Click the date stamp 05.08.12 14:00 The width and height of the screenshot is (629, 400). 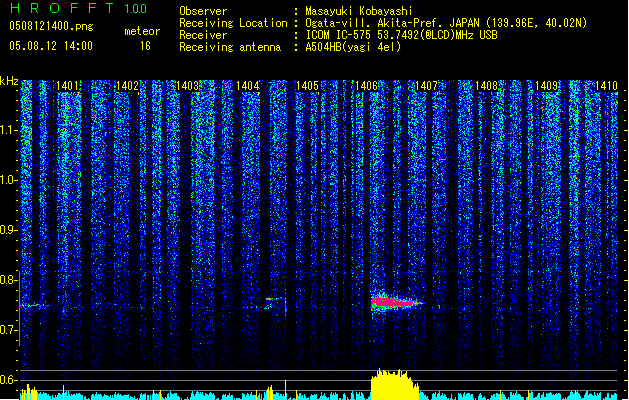pyautogui.click(x=51, y=46)
